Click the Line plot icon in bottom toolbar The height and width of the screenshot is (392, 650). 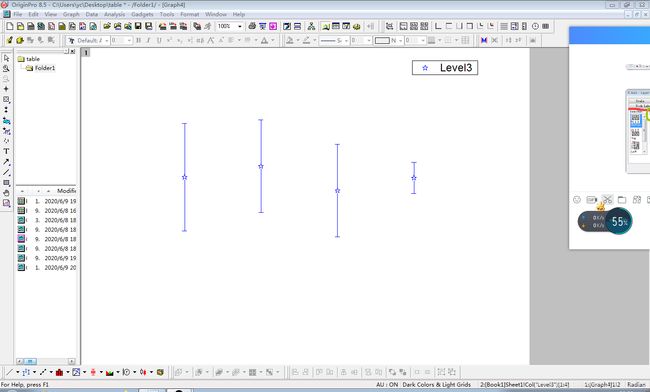pyautogui.click(x=9, y=372)
